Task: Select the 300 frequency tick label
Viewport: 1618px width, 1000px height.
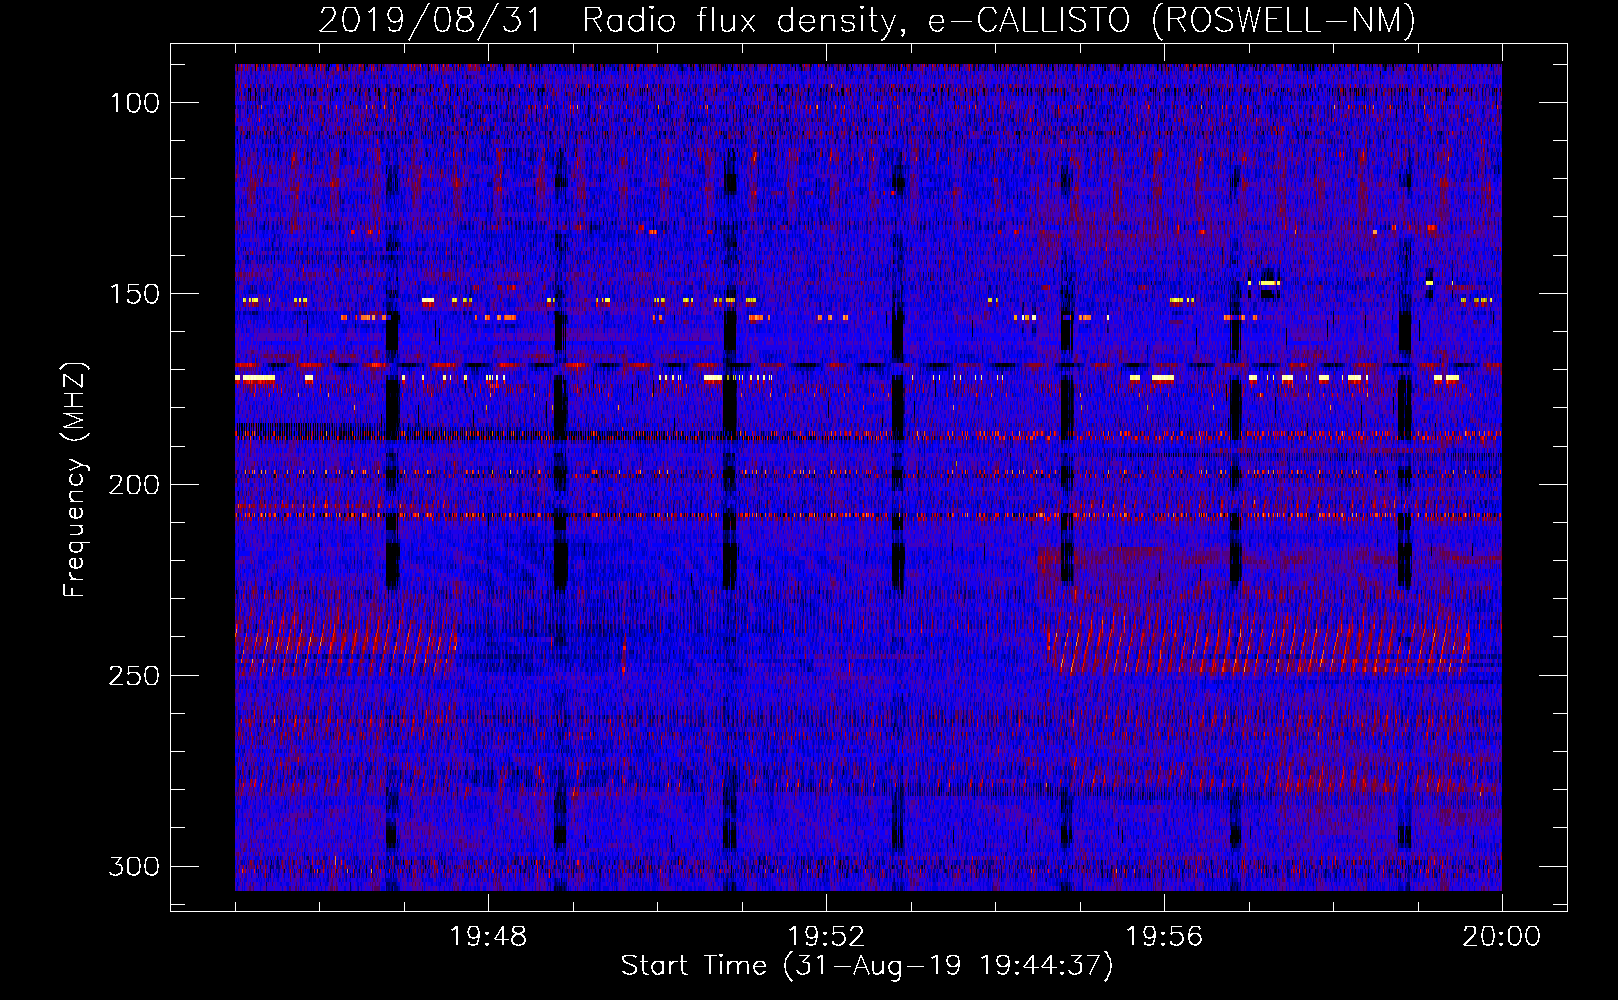Action: [134, 866]
